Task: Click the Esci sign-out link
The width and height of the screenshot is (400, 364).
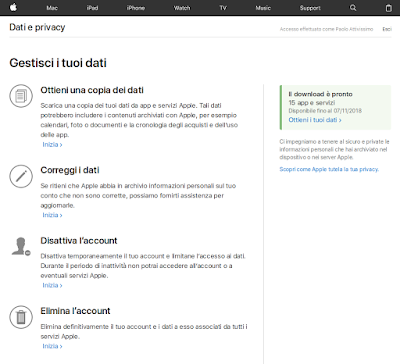Action: (x=387, y=29)
